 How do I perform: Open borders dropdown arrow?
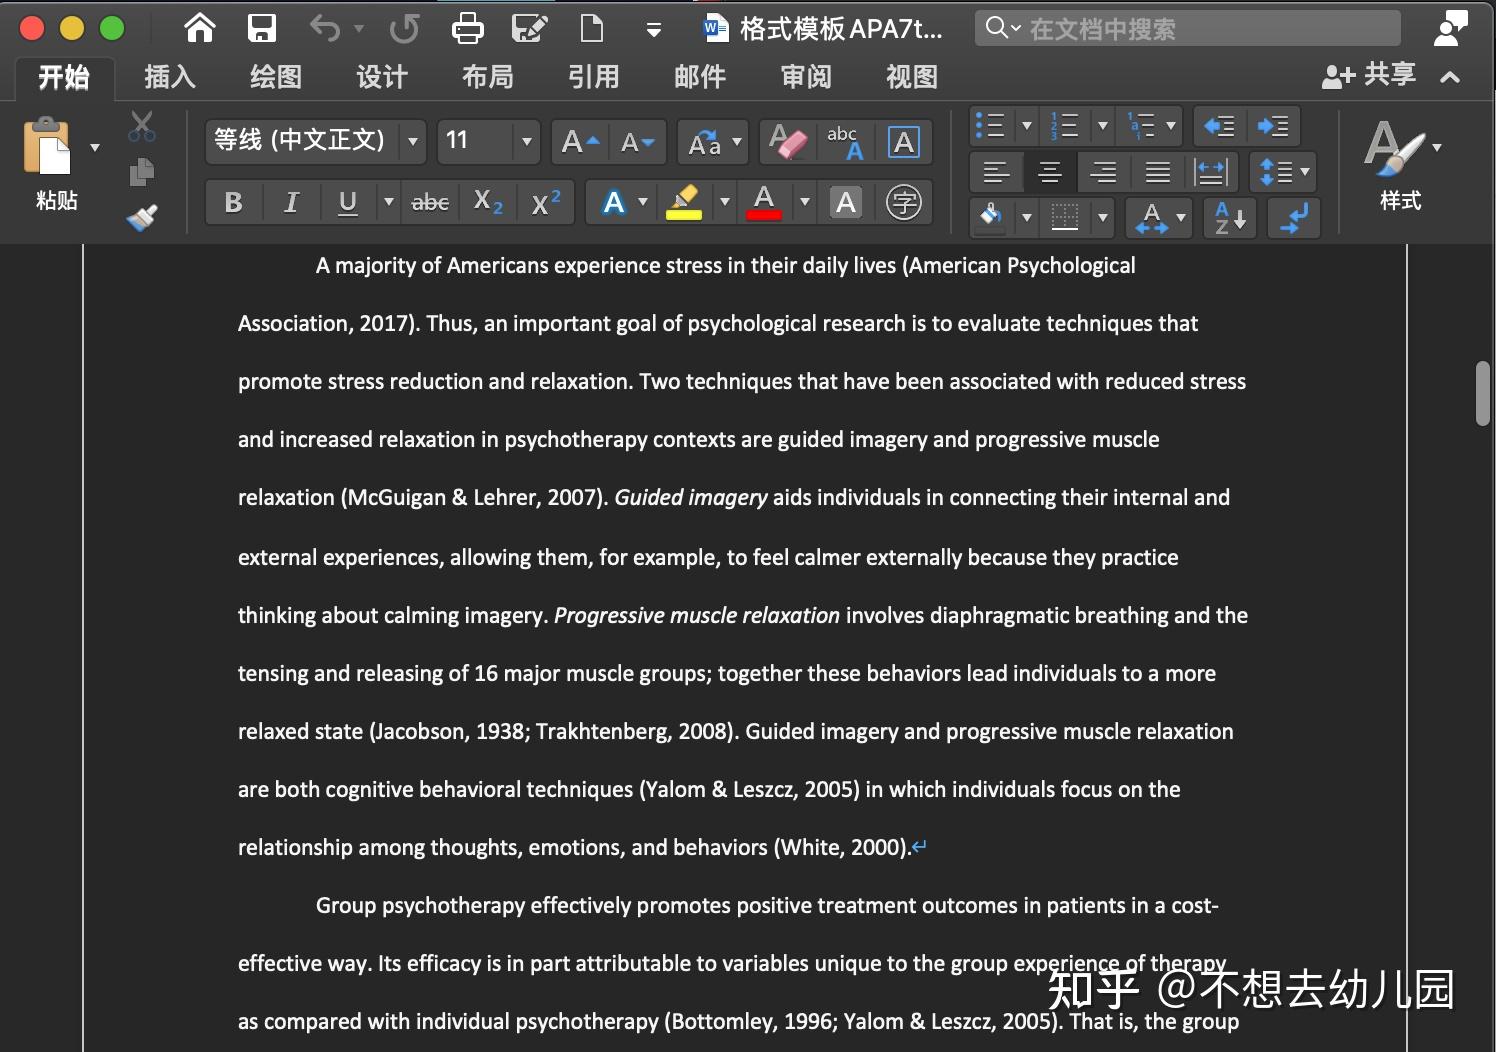[1103, 217]
